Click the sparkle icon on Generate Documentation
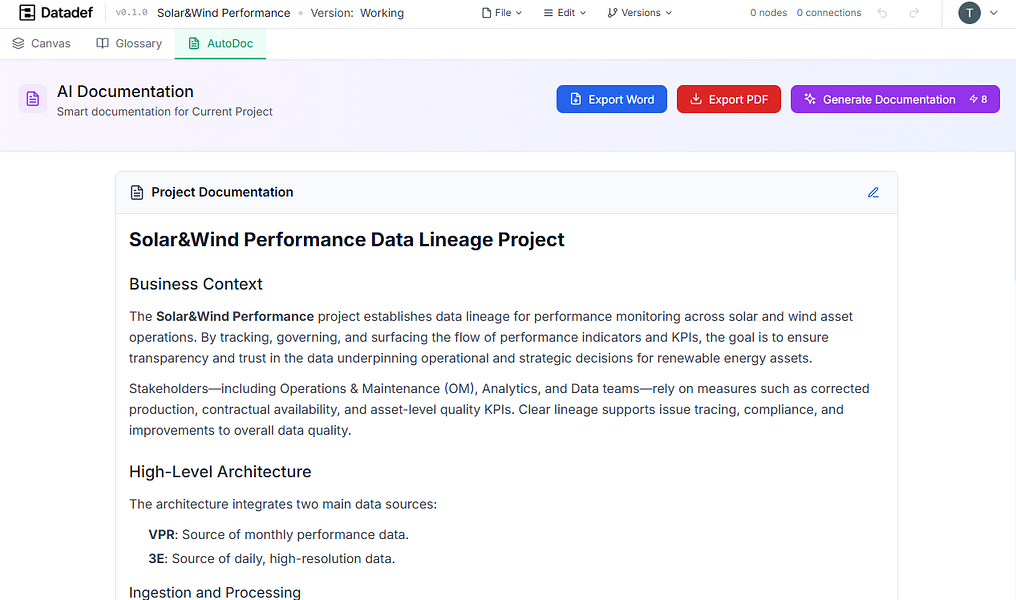 (810, 99)
